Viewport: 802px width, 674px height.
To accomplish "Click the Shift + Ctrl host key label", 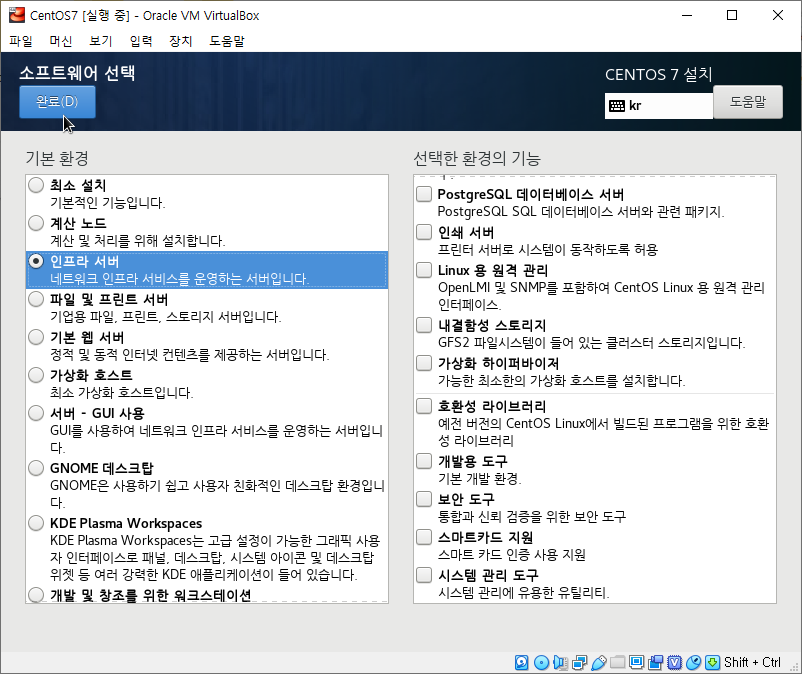I will (x=752, y=662).
